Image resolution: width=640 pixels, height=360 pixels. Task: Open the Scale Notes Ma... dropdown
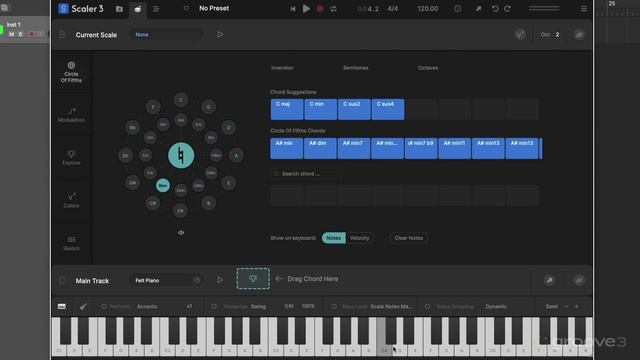391,307
